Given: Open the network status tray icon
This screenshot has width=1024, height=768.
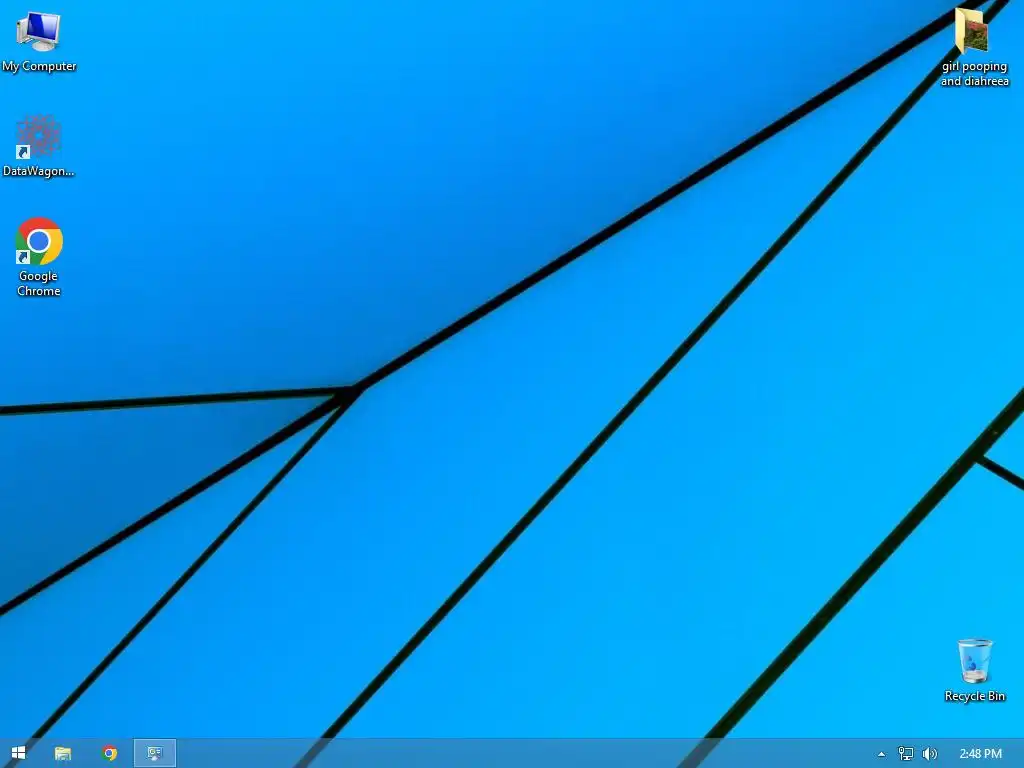Looking at the screenshot, I should tap(906, 754).
